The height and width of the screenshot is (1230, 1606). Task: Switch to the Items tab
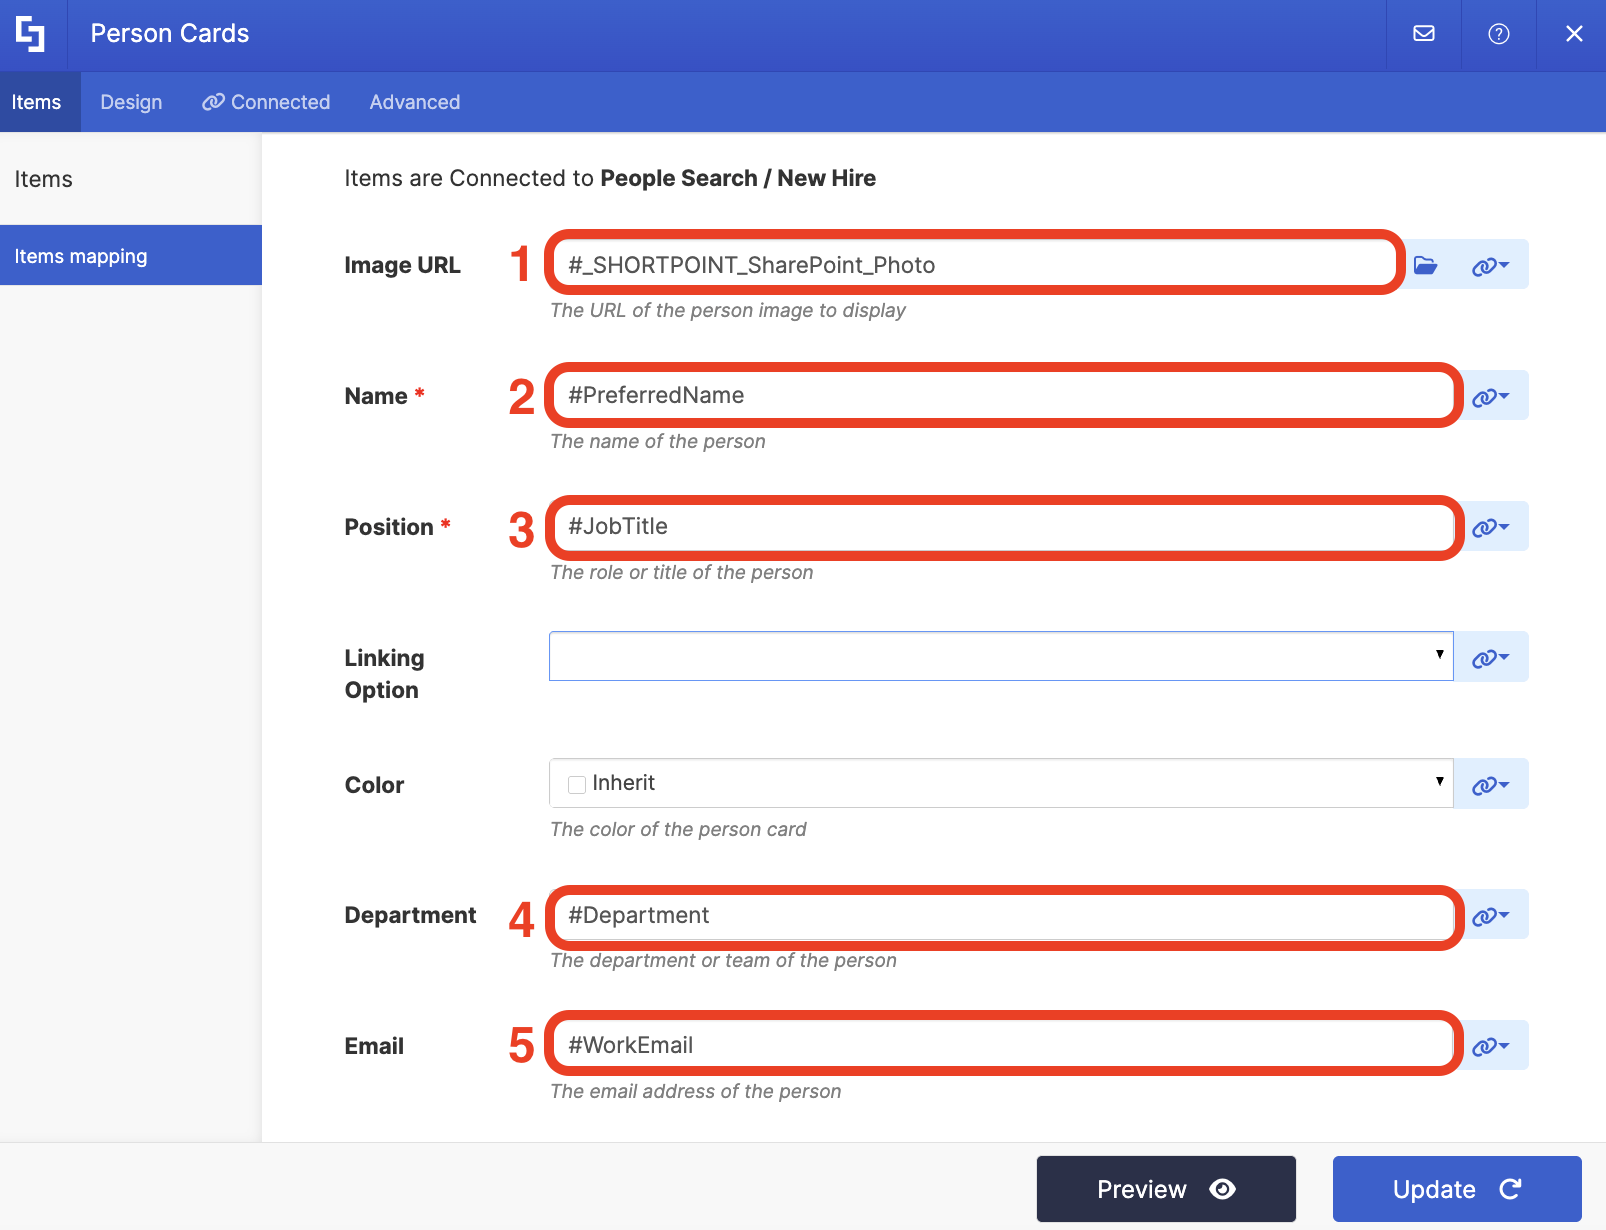(x=37, y=102)
